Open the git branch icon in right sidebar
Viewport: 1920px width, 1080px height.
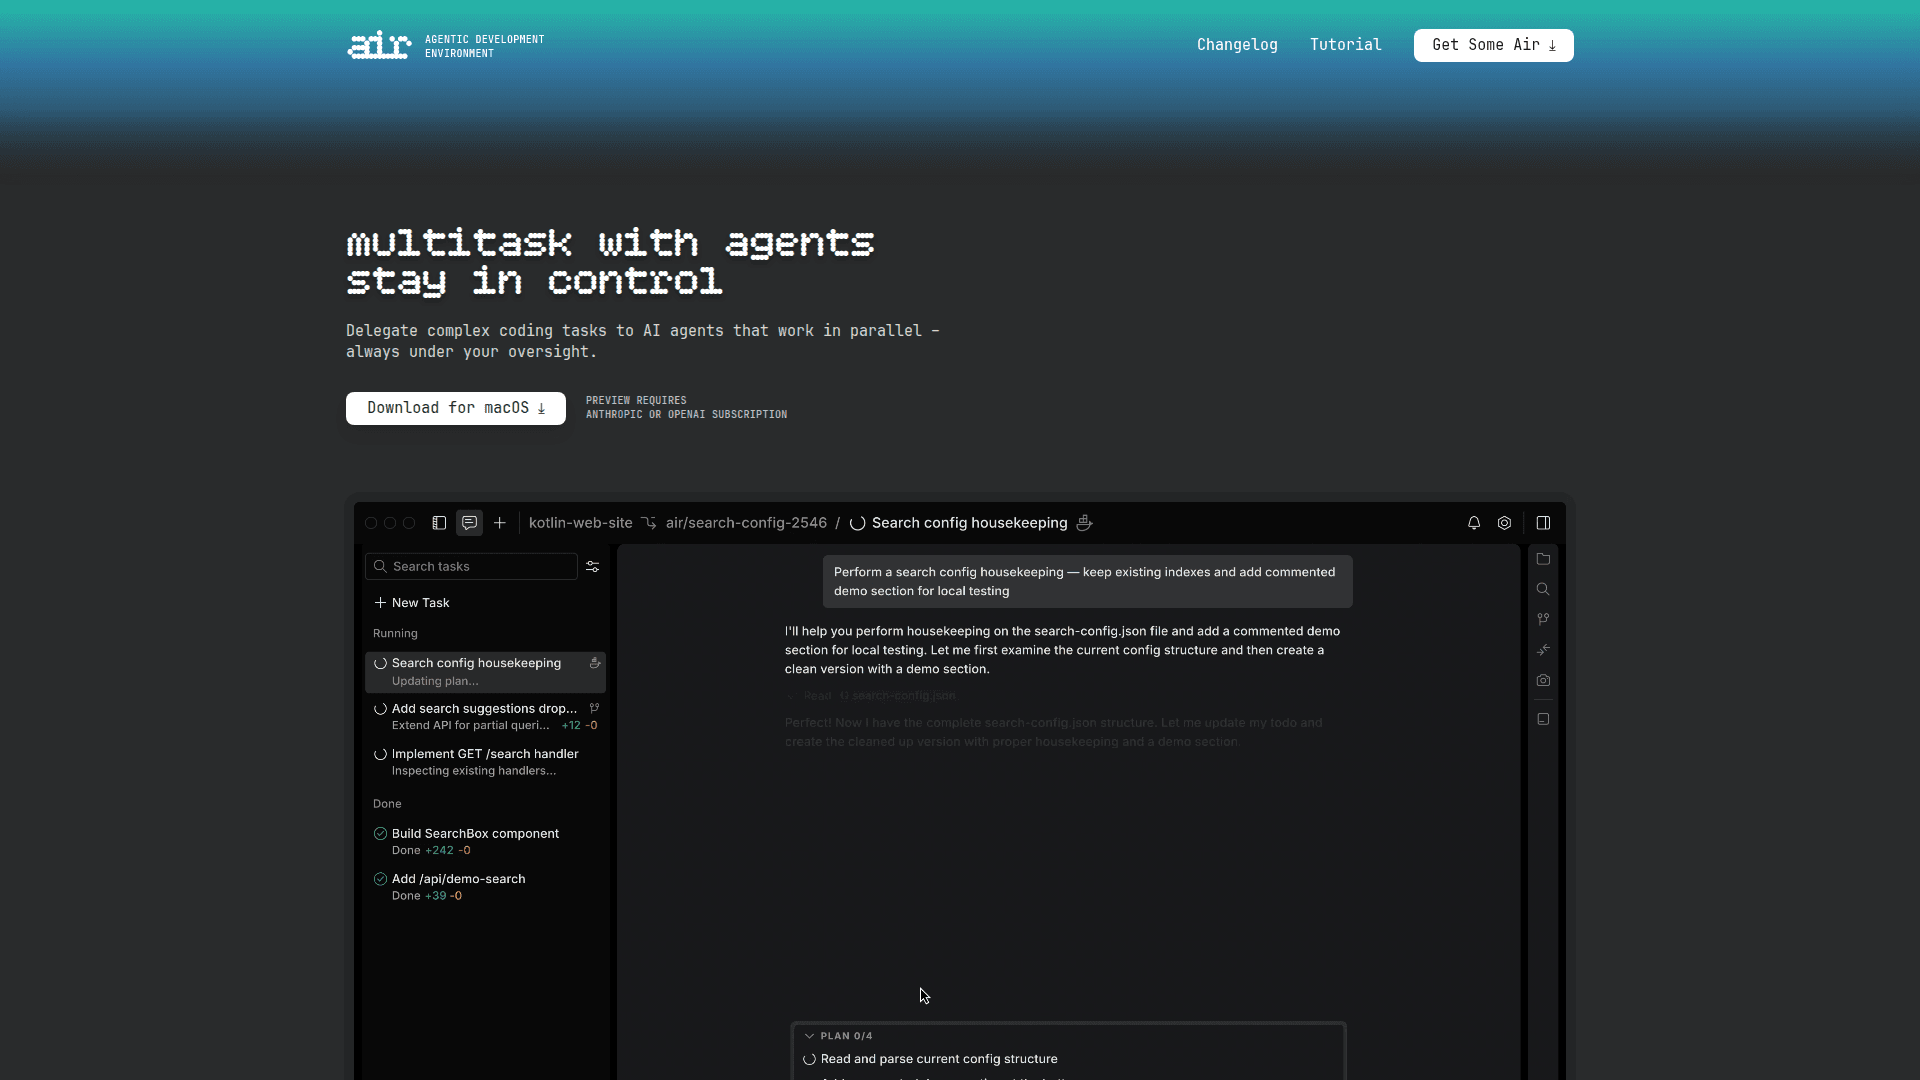[1543, 619]
